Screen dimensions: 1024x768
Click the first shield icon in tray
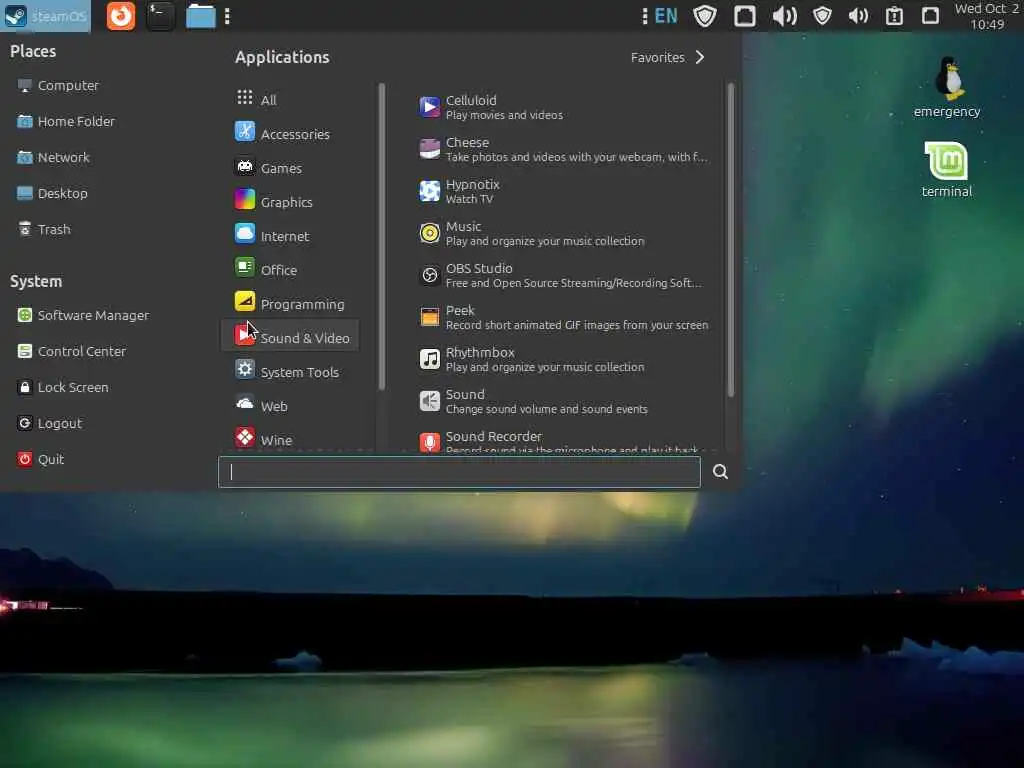coord(705,16)
